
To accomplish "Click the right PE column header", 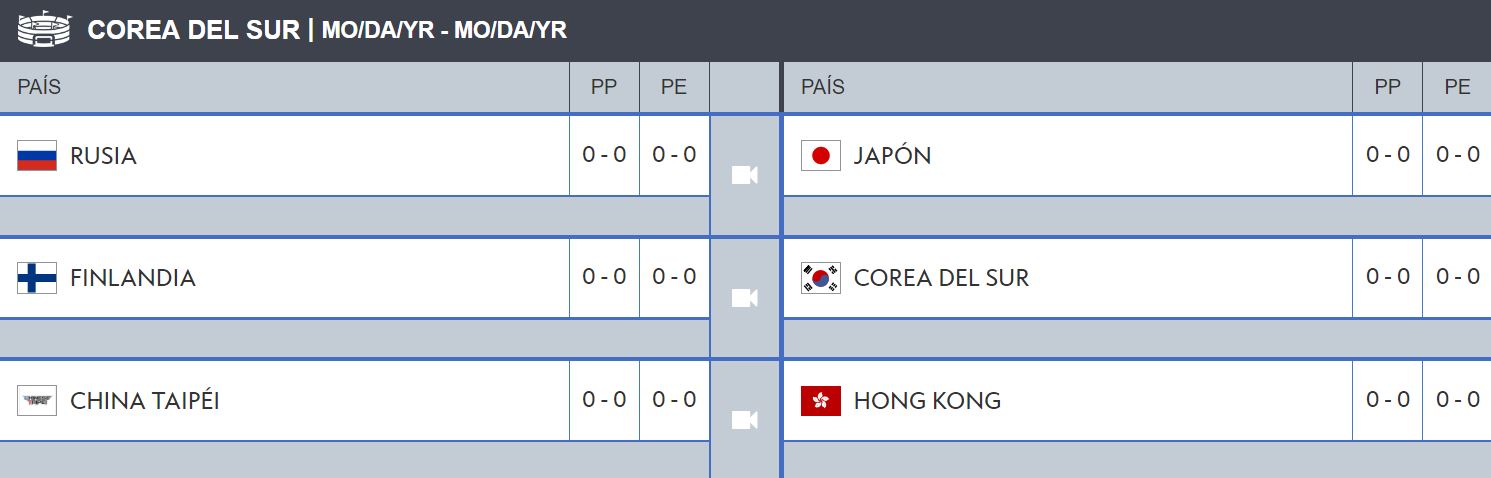I will [1458, 87].
